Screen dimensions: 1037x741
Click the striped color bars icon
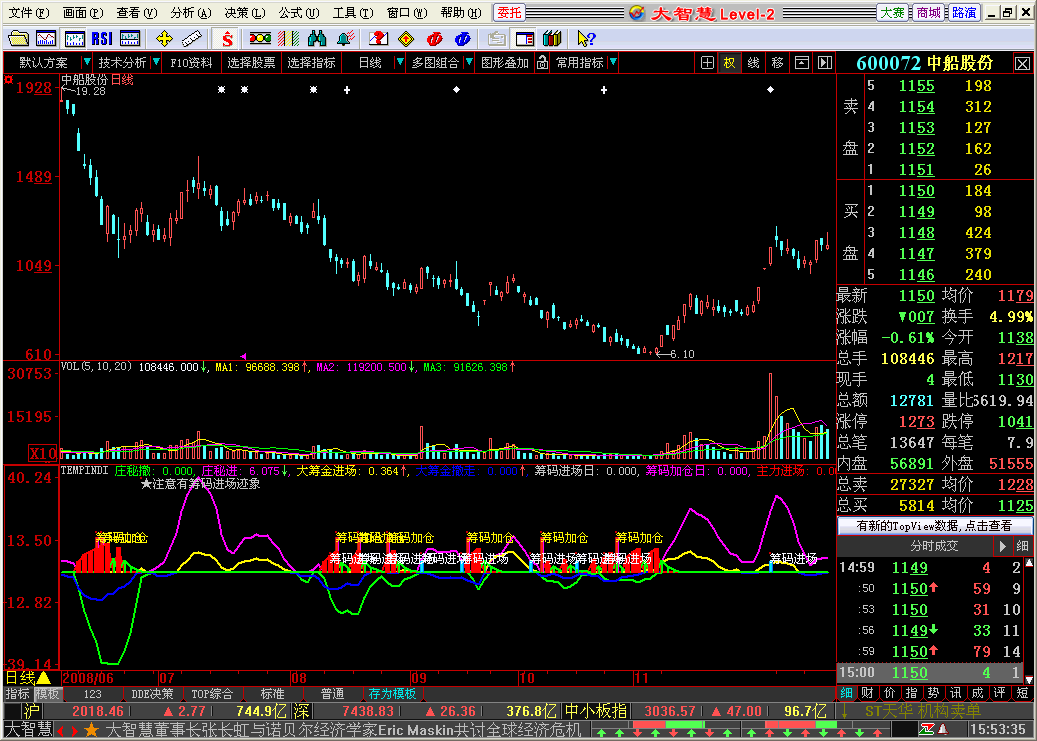[x=288, y=38]
